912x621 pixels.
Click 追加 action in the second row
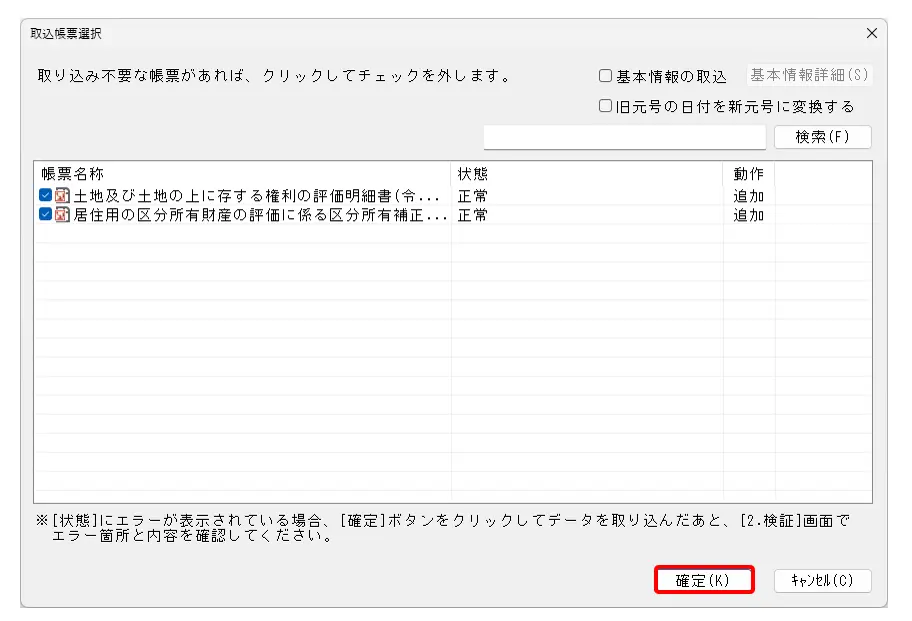tap(748, 215)
